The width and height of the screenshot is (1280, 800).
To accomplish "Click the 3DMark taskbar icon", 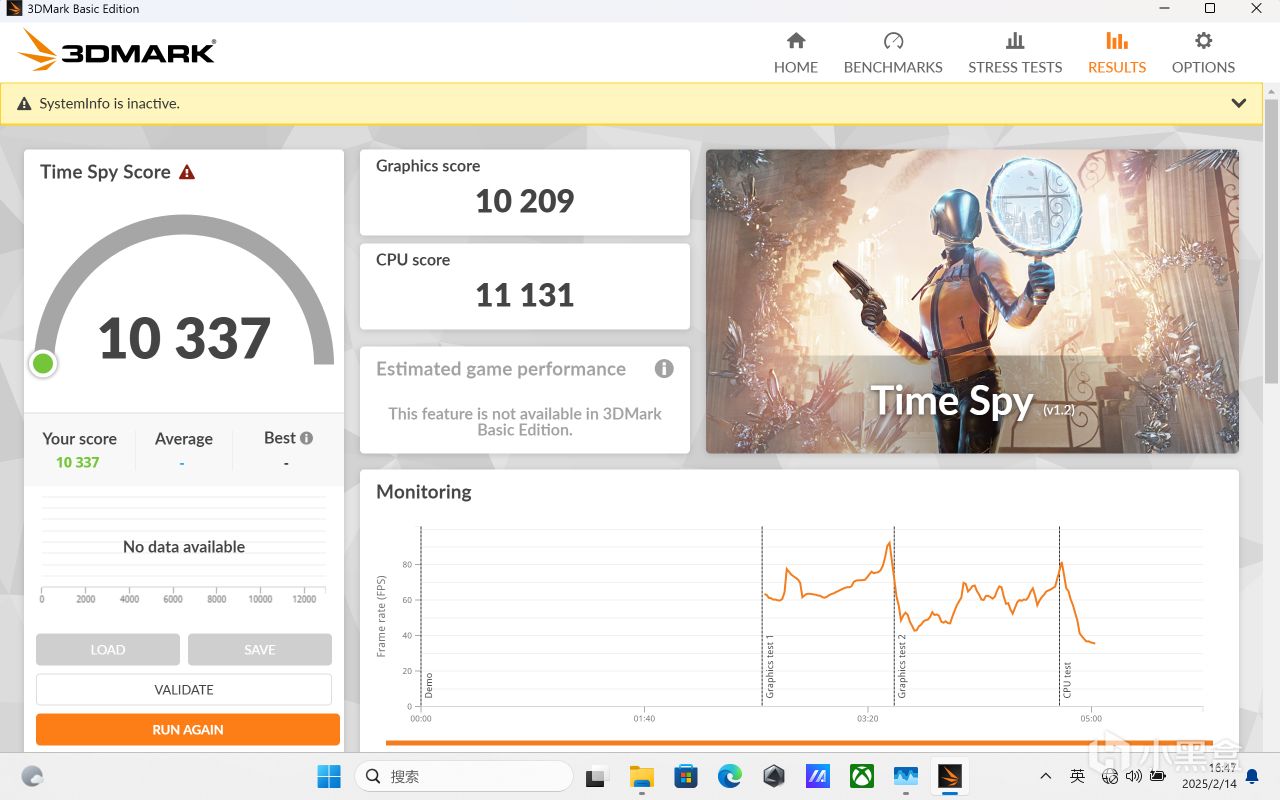I will pos(950,776).
